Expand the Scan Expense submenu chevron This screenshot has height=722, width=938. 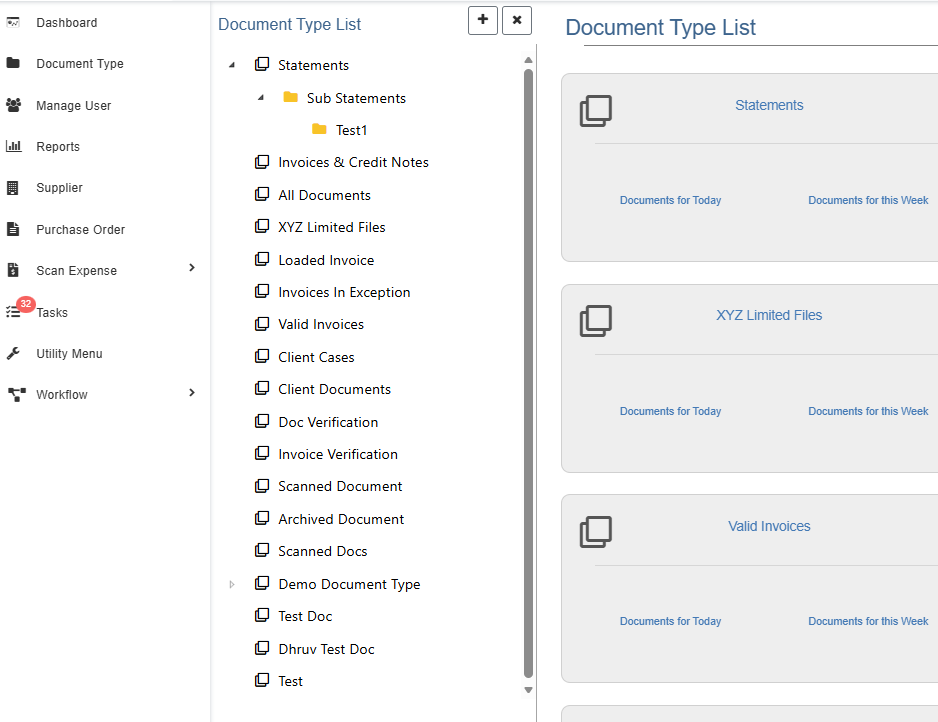click(192, 267)
